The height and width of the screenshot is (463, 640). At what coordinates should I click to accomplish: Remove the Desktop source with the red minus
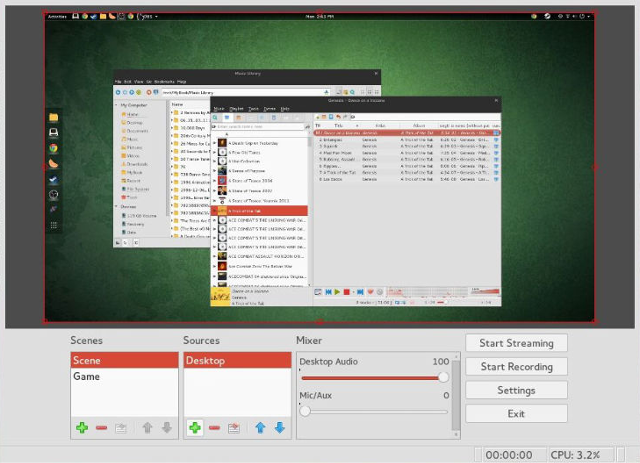click(x=214, y=427)
